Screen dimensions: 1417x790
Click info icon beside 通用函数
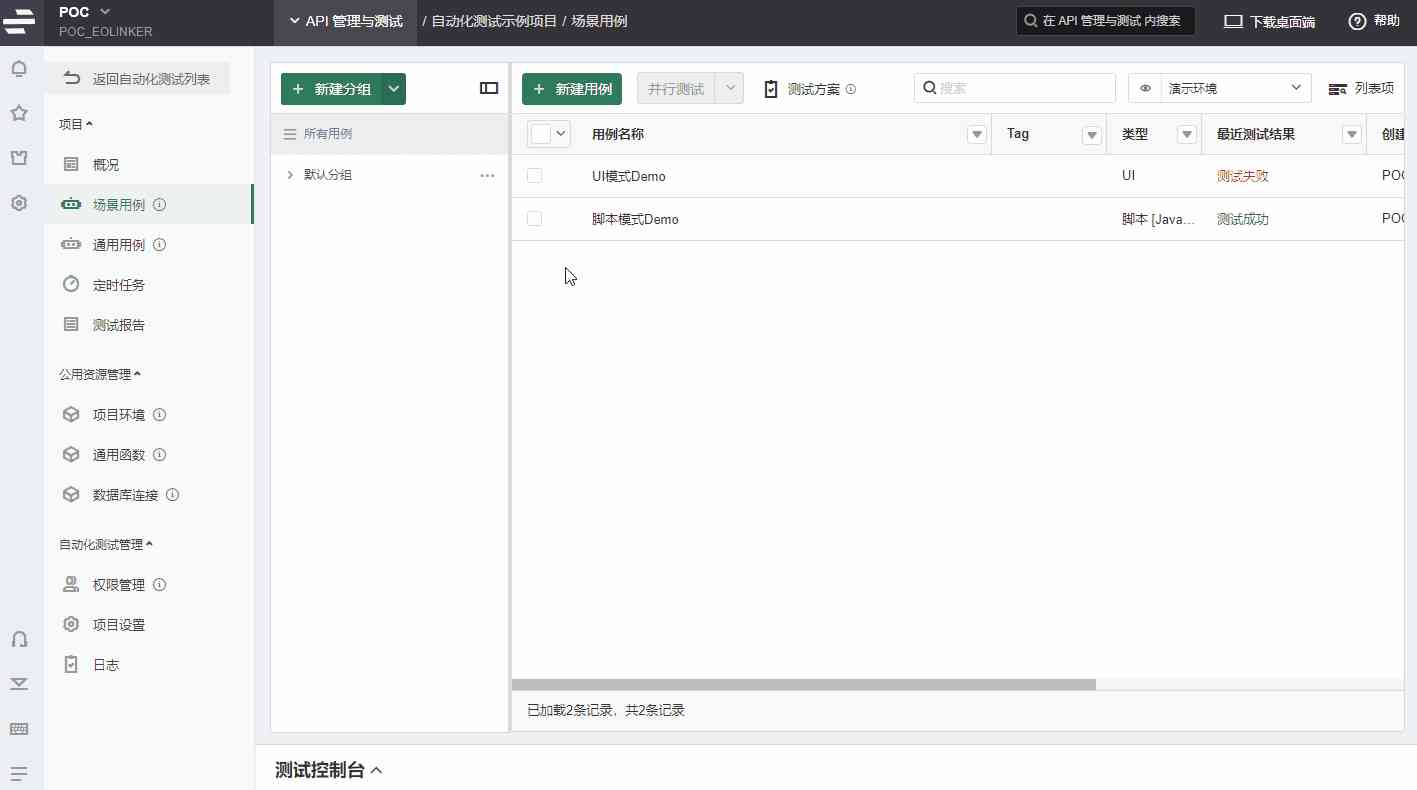pos(160,455)
